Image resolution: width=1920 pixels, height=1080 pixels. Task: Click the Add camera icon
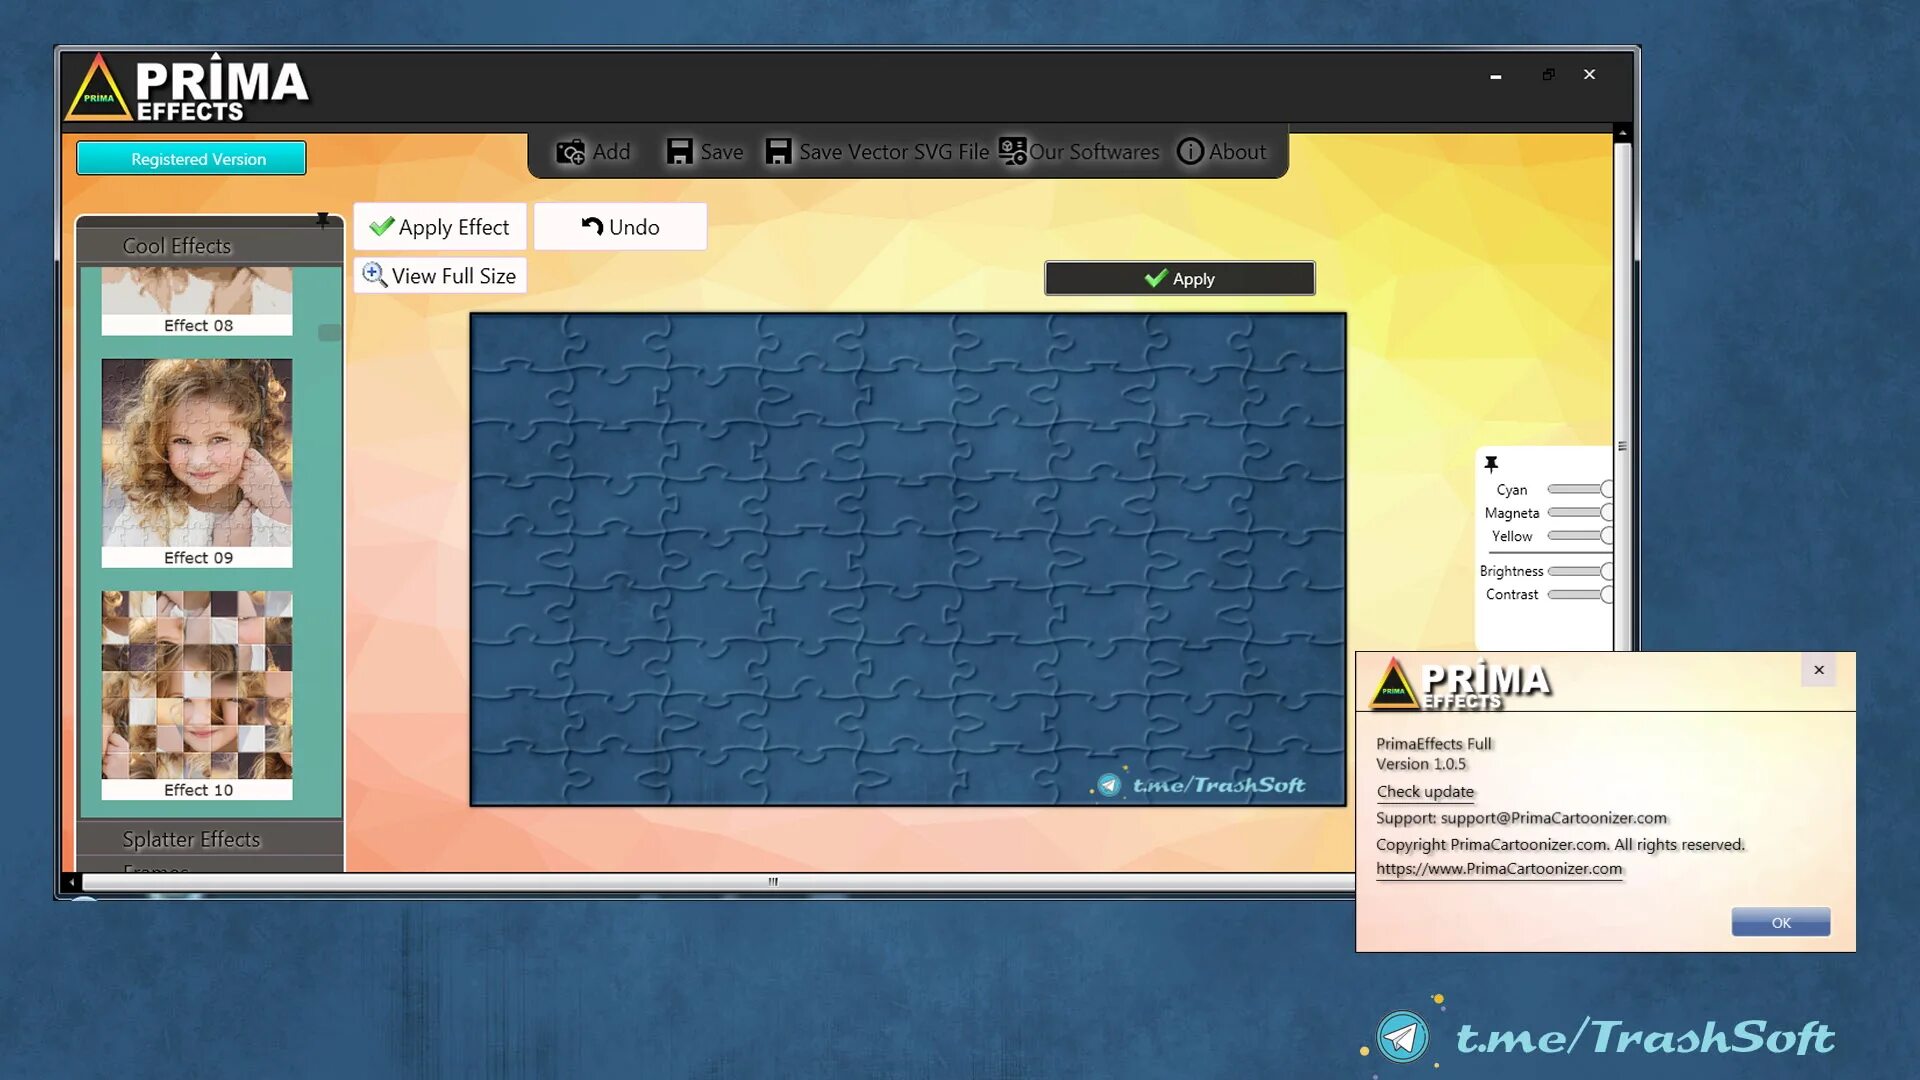click(x=570, y=152)
